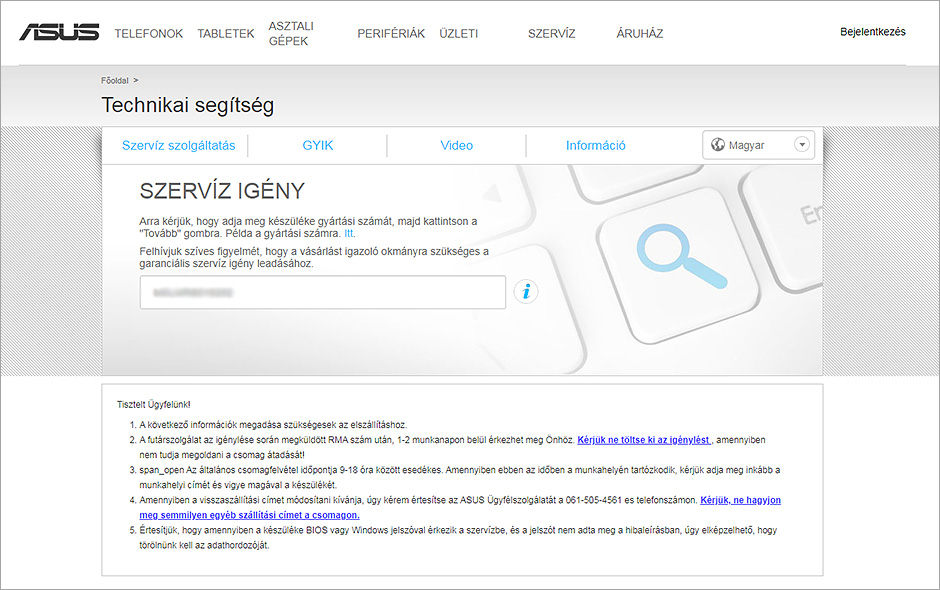940x590 pixels.
Task: Click 'Kérjük, ne hagyjon meg semmilyen' link
Action: click(460, 507)
